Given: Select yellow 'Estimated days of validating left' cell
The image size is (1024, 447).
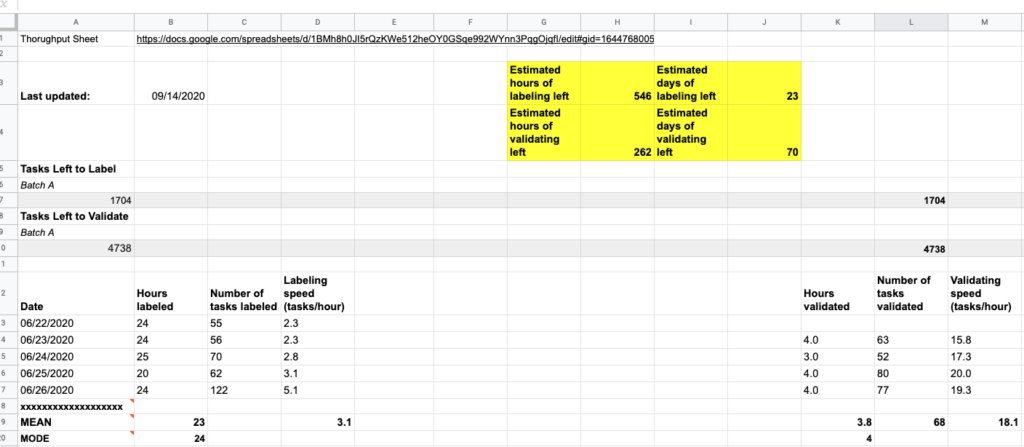Looking at the screenshot, I should pos(690,133).
